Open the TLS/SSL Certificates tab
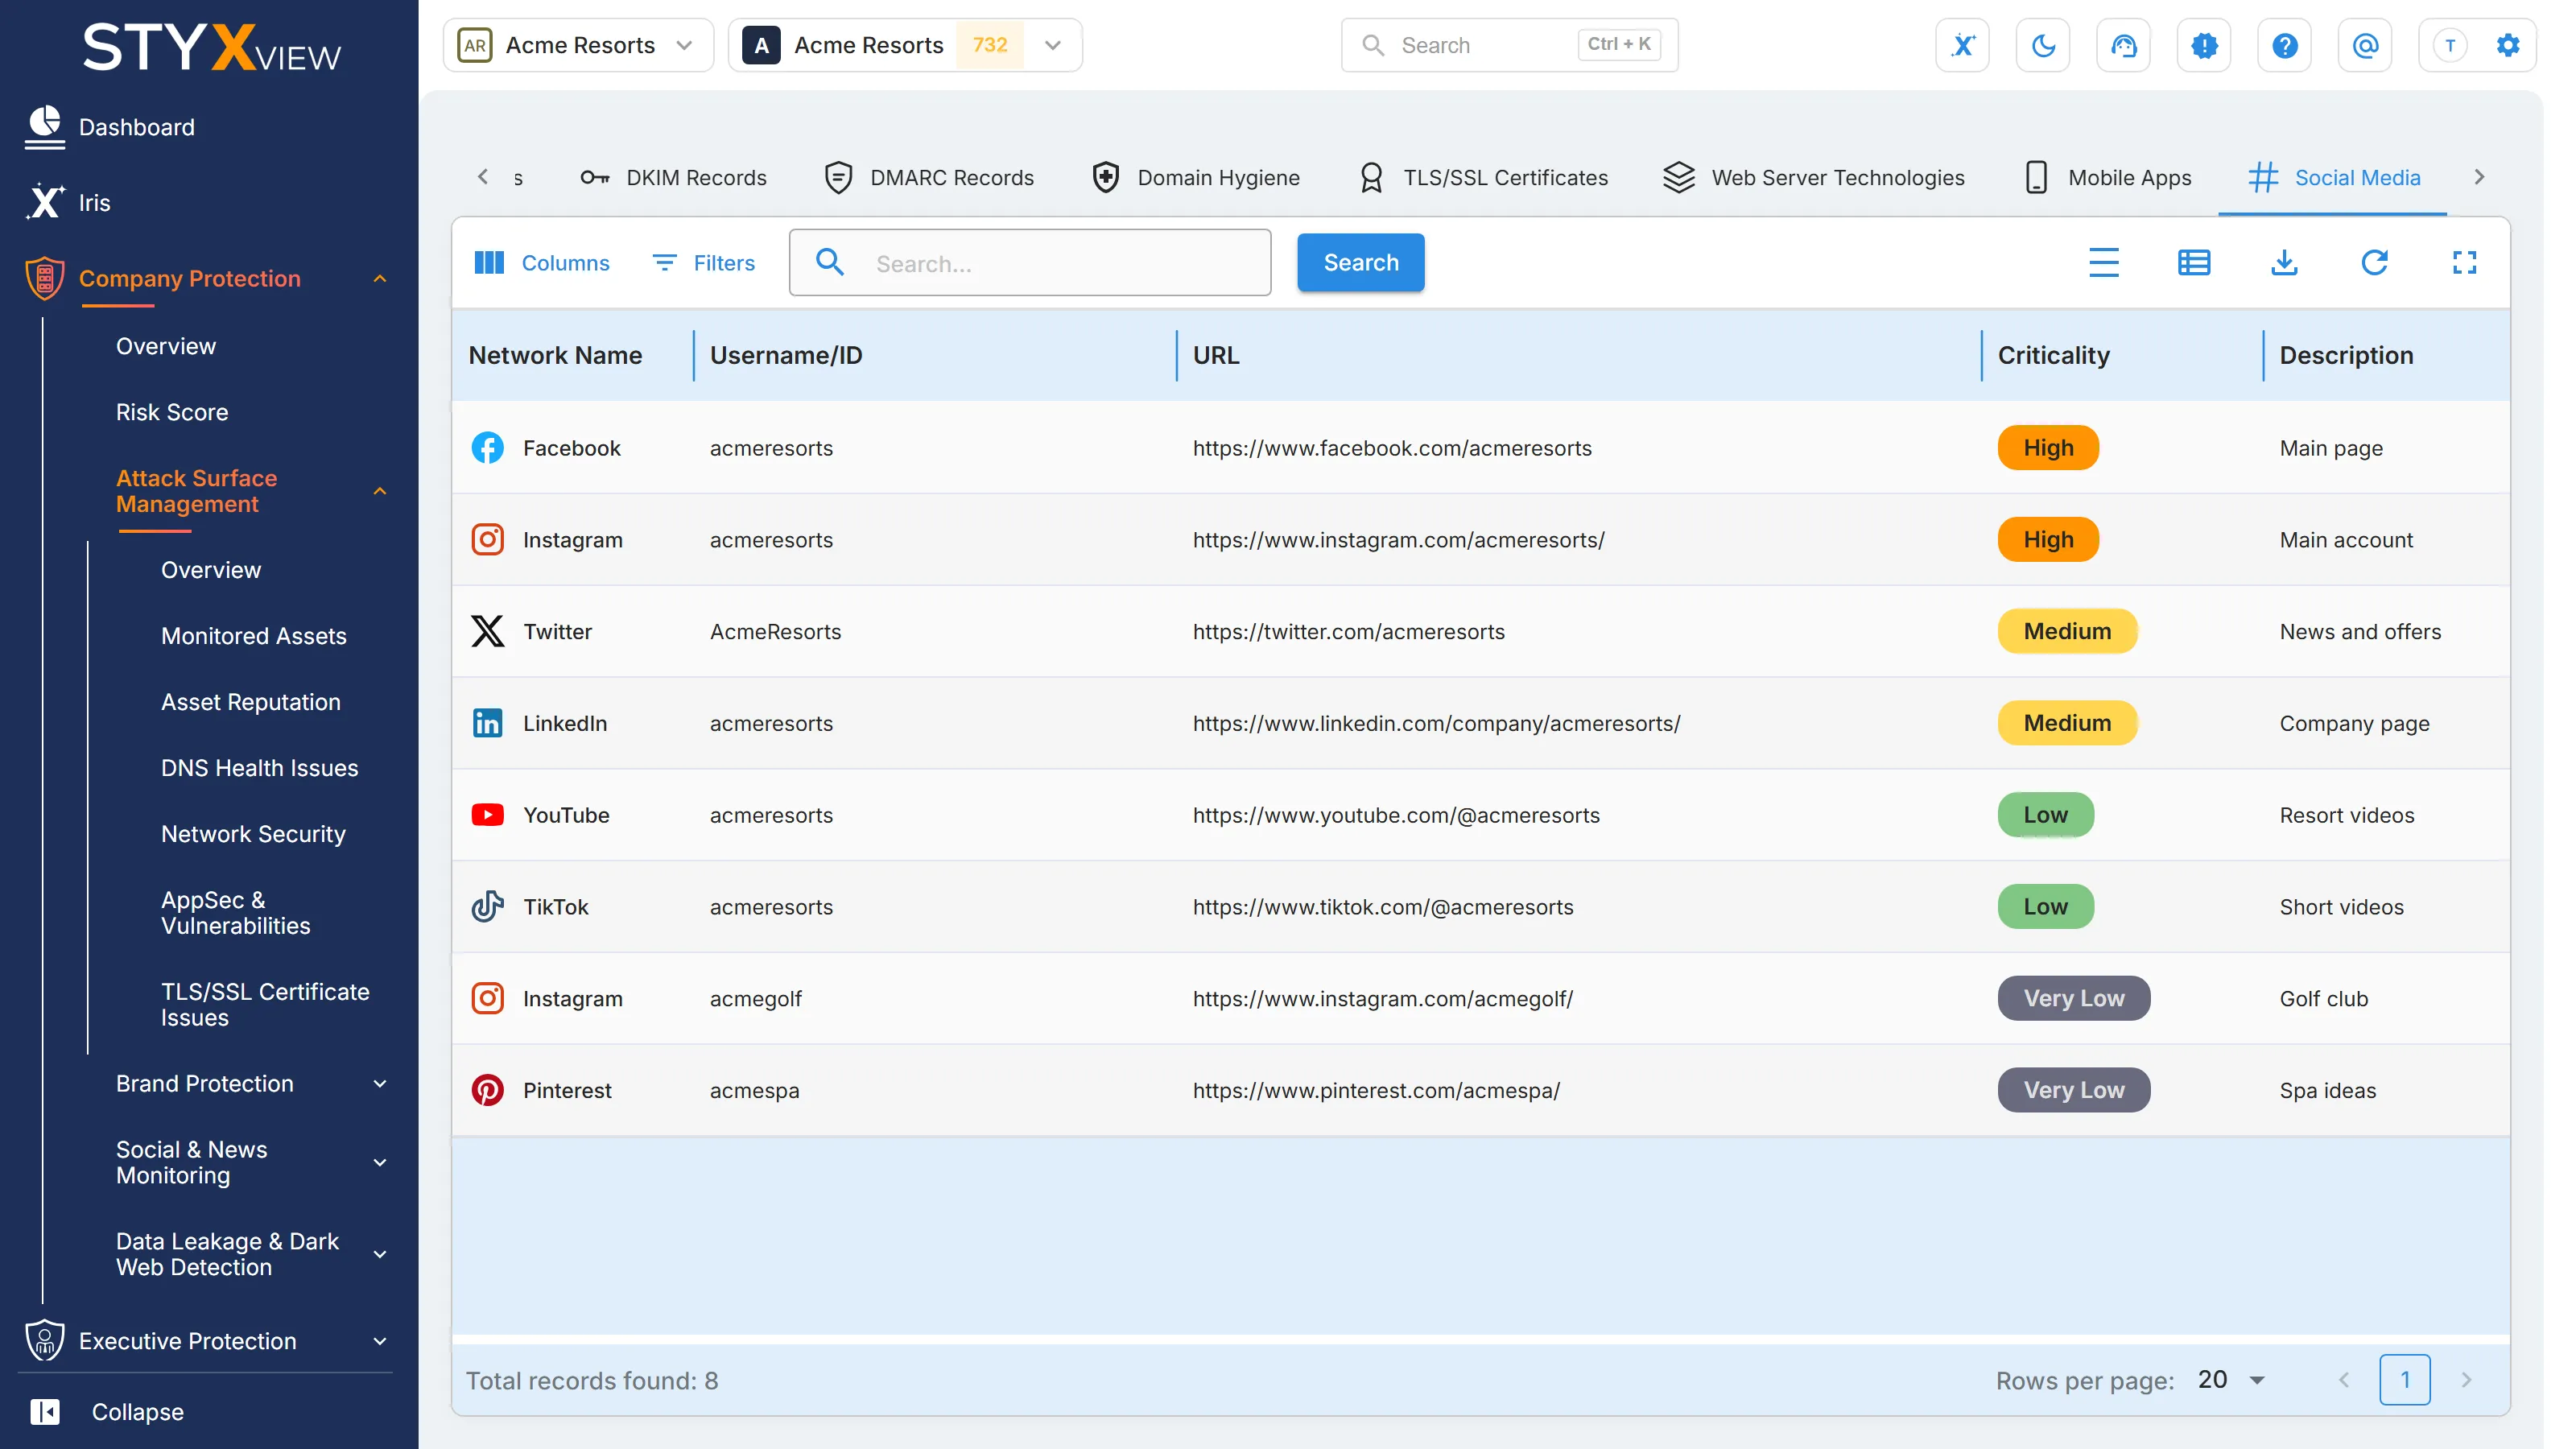The width and height of the screenshot is (2576, 1449). coord(1483,177)
